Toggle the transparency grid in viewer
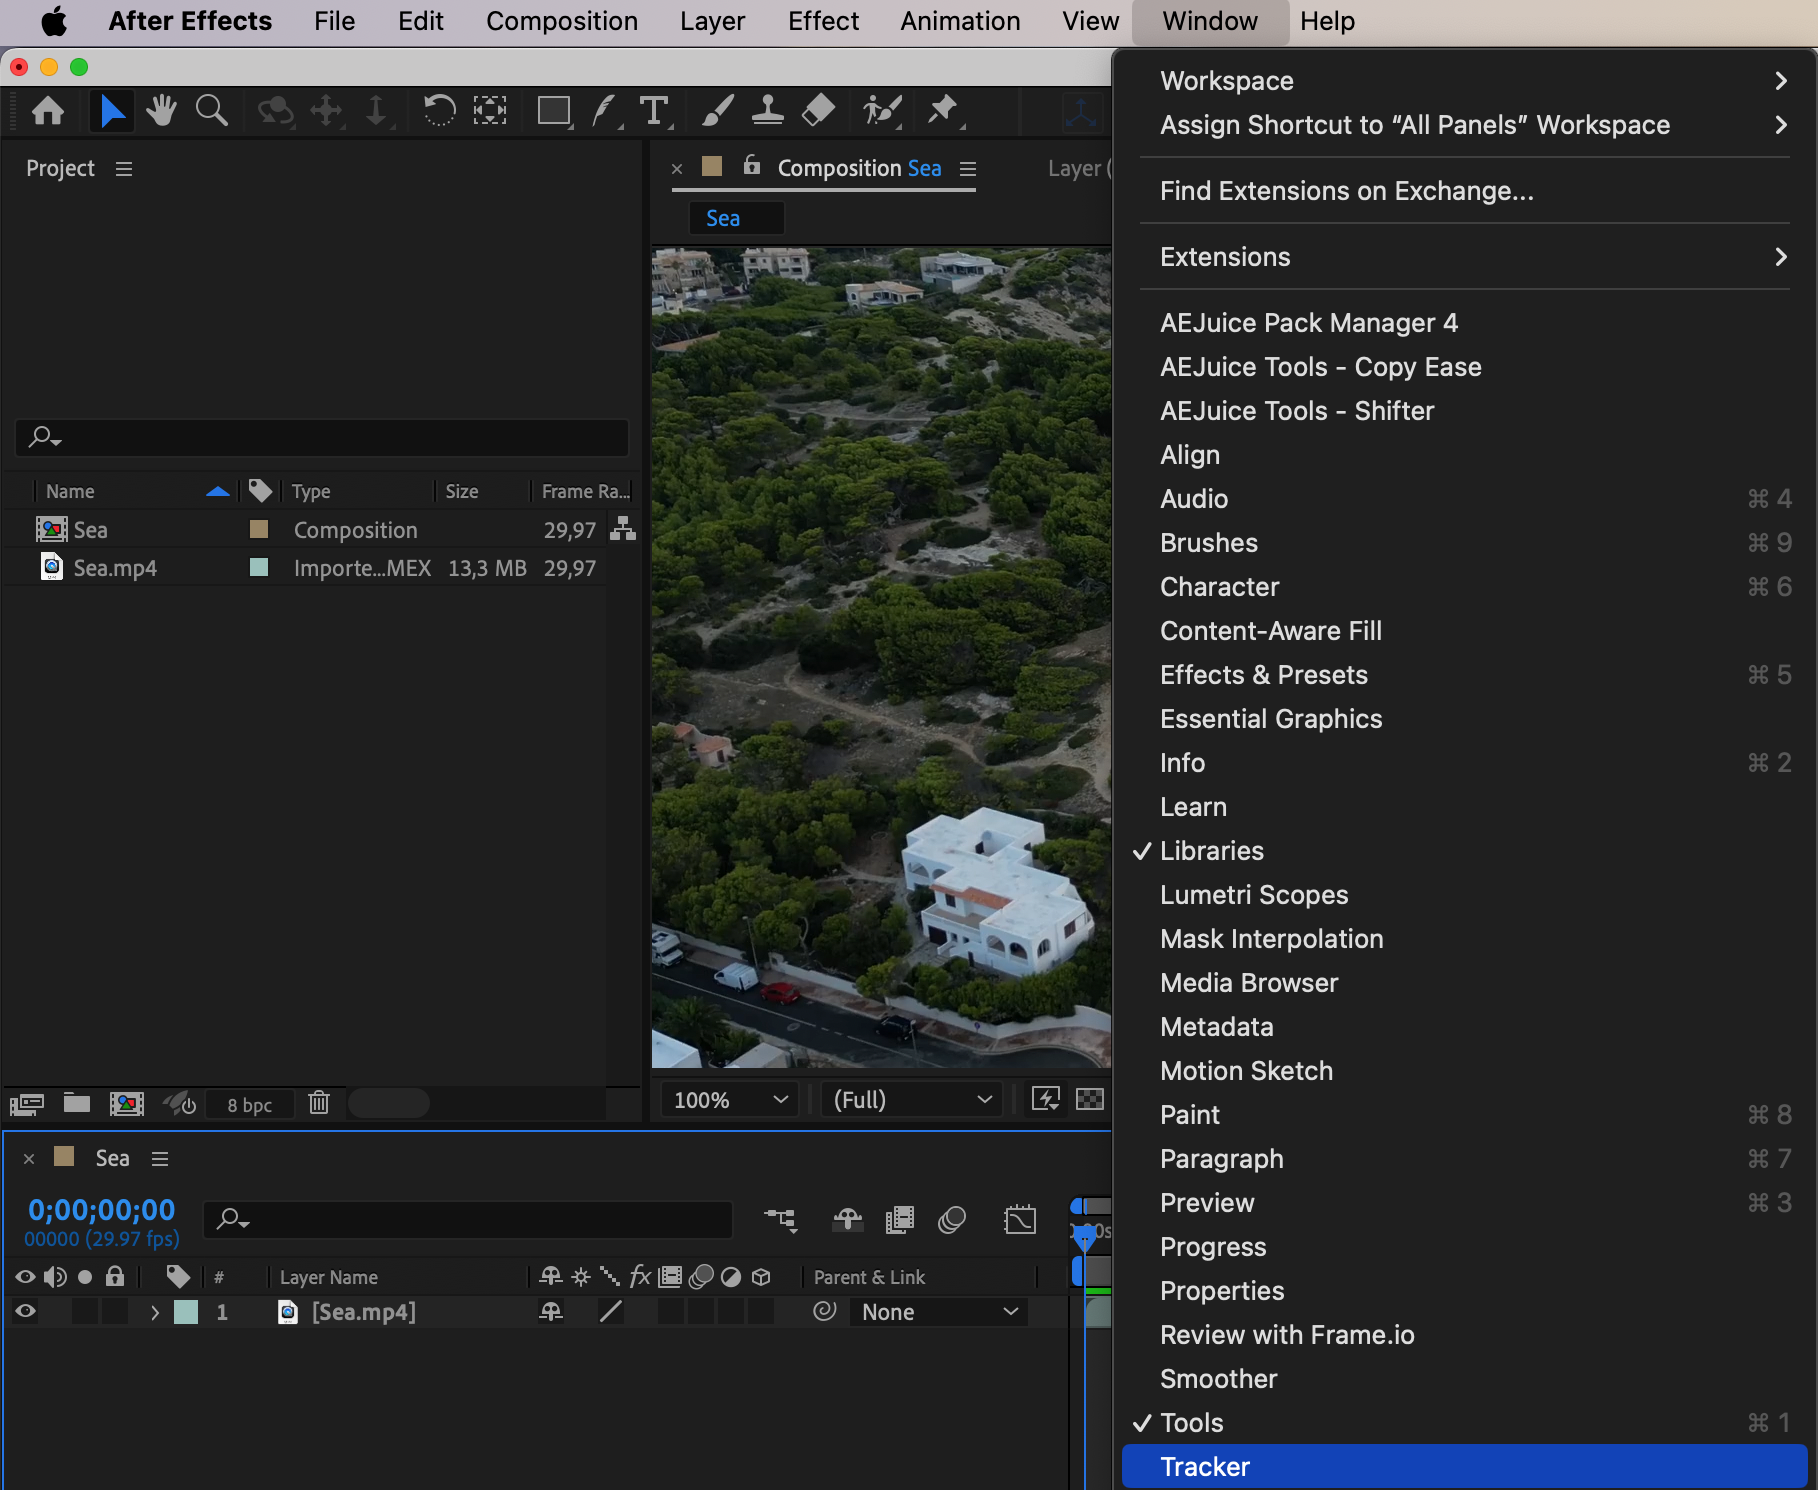Viewport: 1818px width, 1490px height. click(x=1089, y=1100)
